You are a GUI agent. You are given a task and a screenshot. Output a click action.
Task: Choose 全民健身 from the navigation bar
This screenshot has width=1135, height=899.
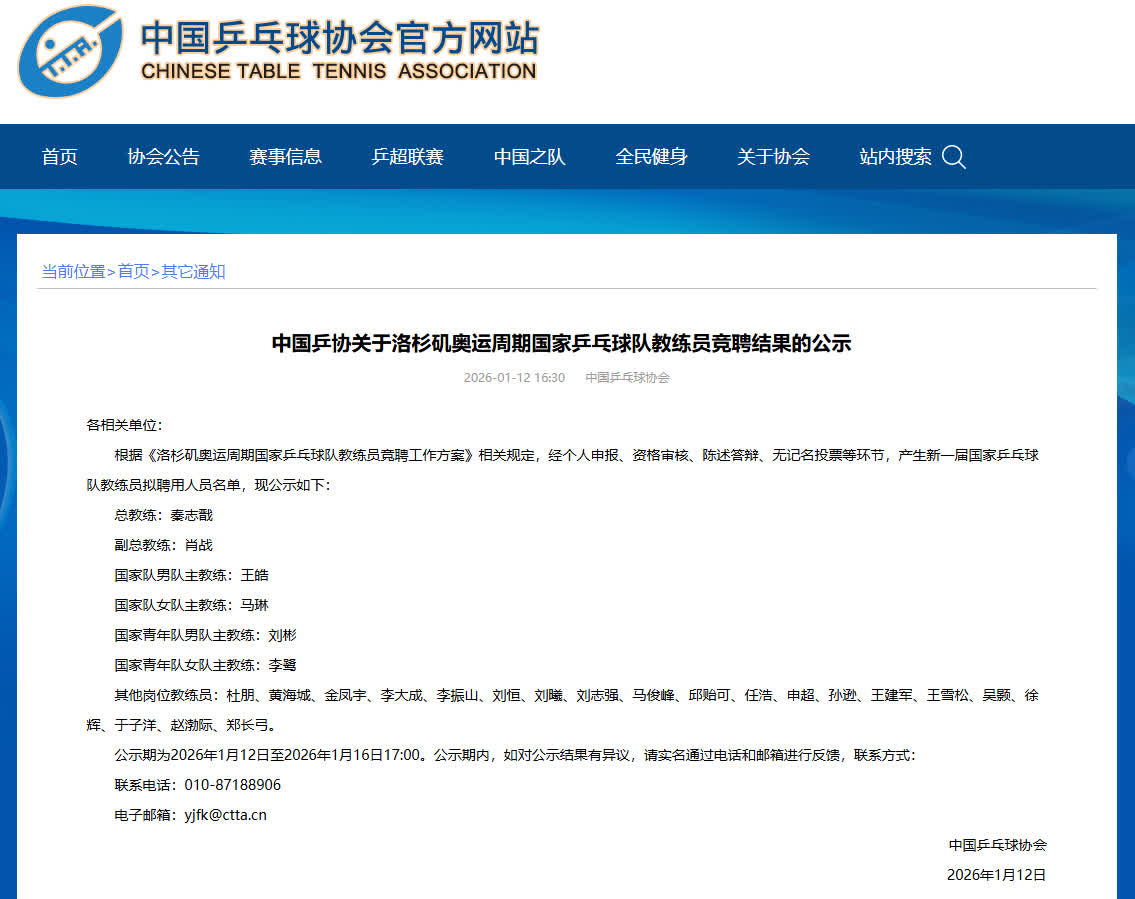point(651,157)
